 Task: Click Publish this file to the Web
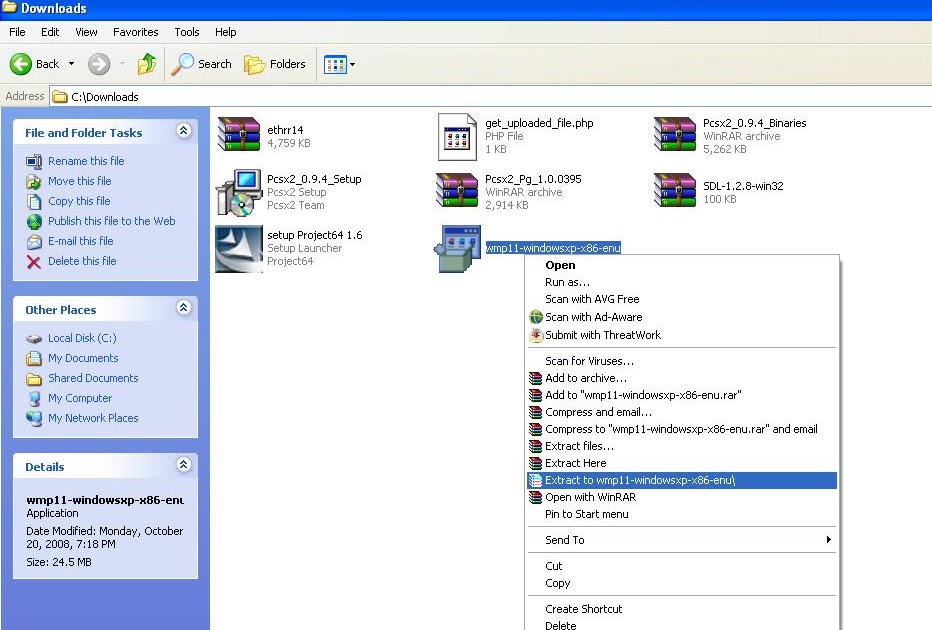112,221
